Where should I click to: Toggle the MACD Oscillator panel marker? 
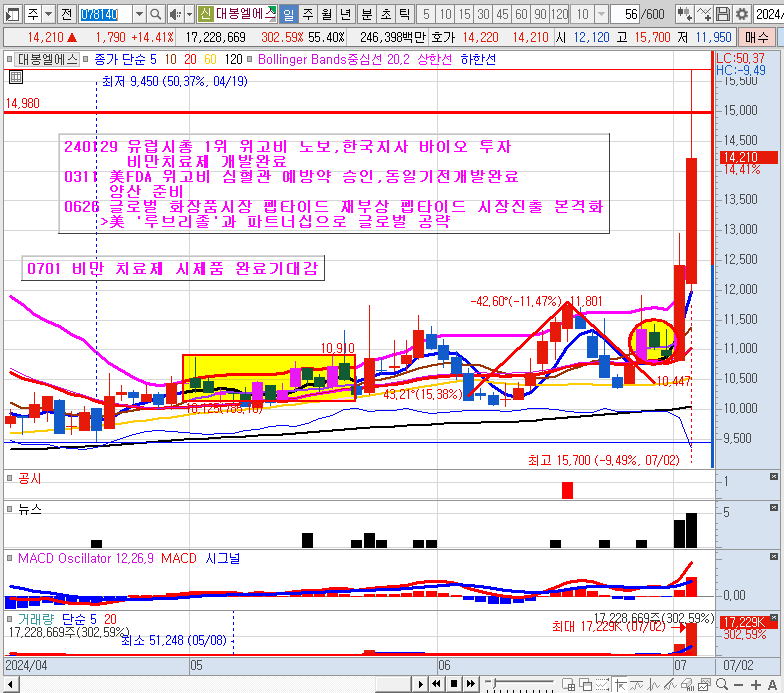coord(10,558)
